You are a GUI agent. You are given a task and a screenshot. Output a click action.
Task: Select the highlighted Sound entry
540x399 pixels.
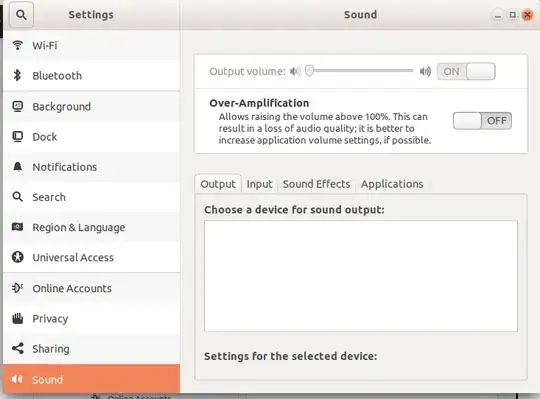click(x=92, y=379)
